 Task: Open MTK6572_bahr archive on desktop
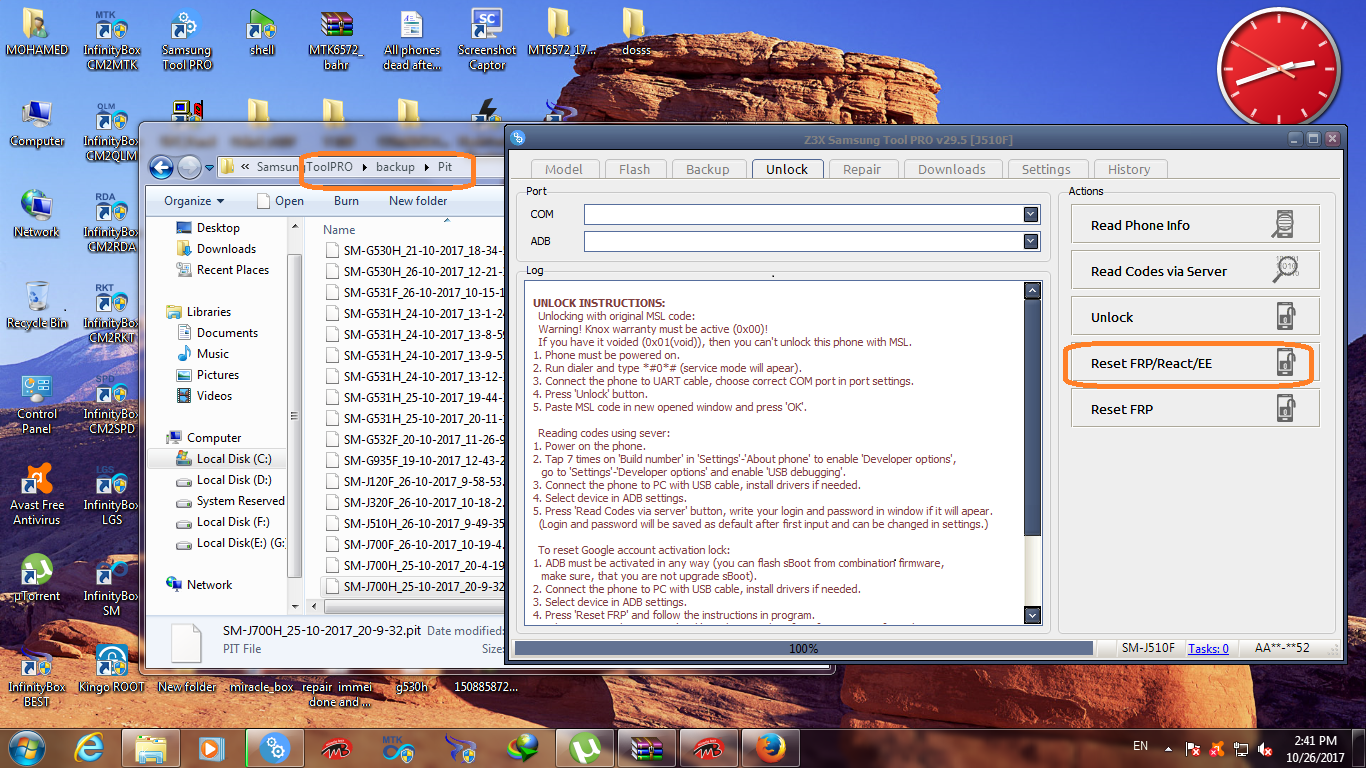(x=336, y=42)
